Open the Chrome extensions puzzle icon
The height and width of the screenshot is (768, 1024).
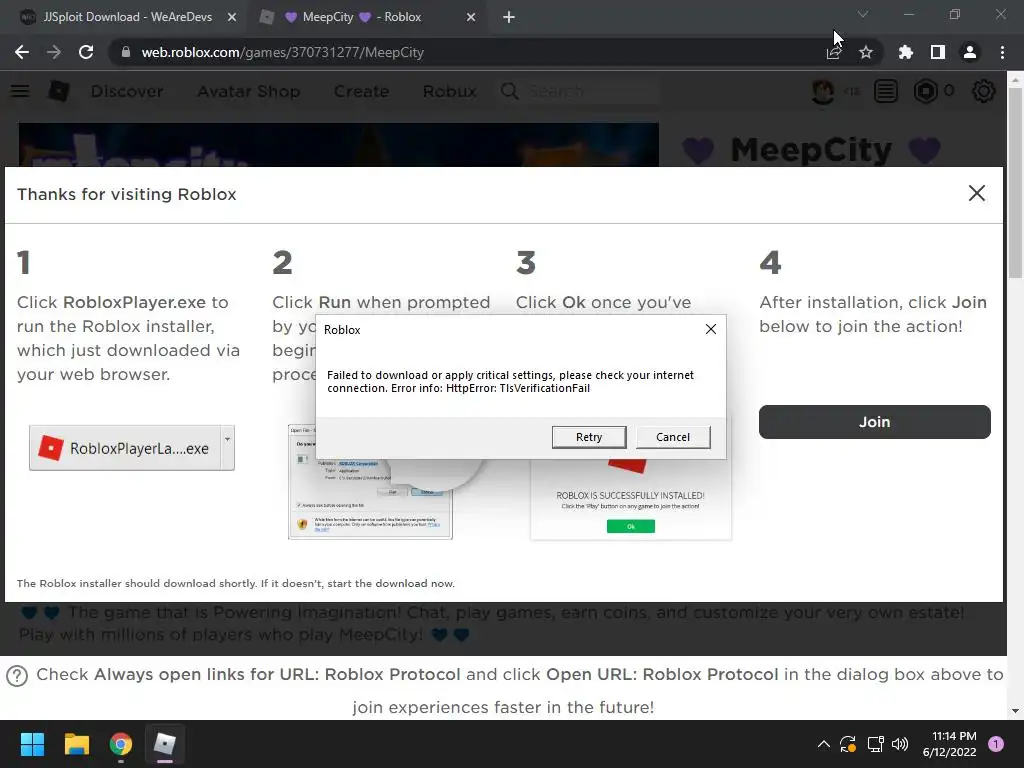coord(905,52)
